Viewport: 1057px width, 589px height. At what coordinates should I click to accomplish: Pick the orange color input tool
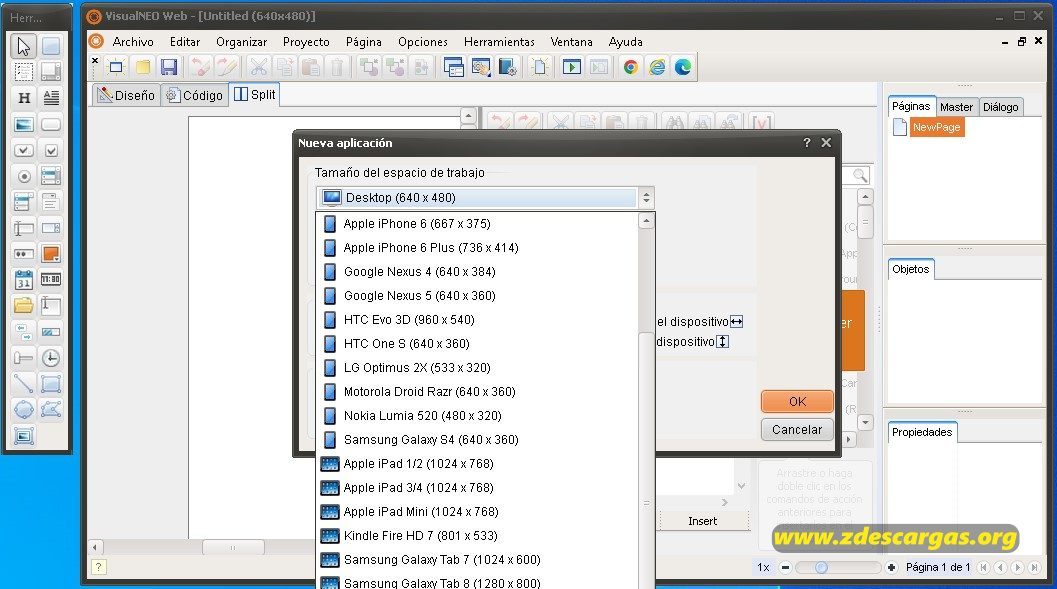[51, 253]
